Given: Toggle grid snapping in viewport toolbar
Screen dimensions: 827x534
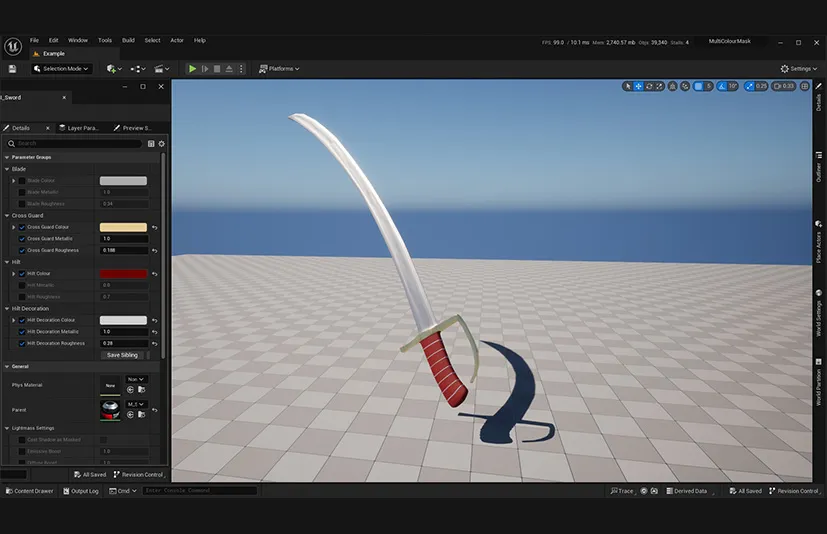Looking at the screenshot, I should 698,86.
